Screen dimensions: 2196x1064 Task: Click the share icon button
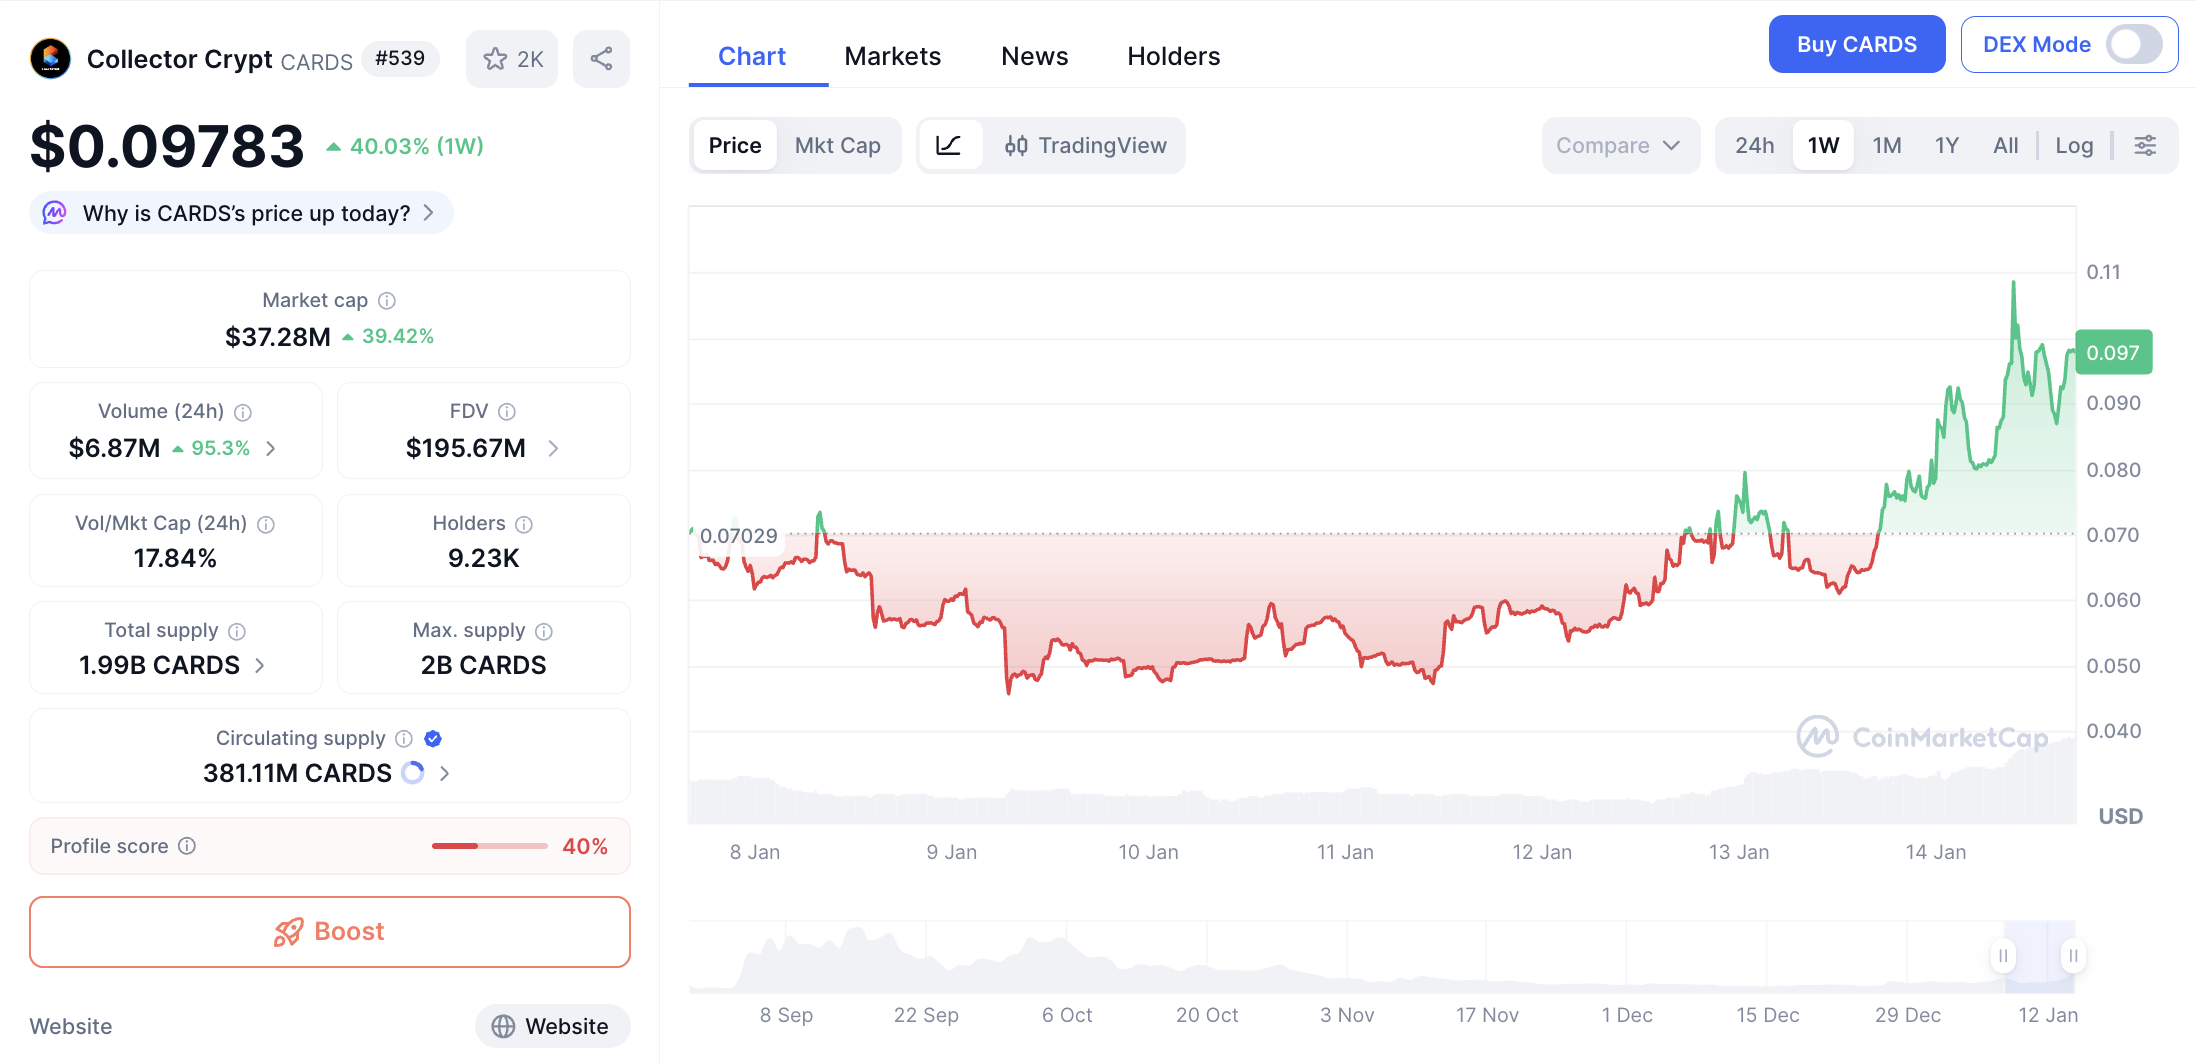601,59
